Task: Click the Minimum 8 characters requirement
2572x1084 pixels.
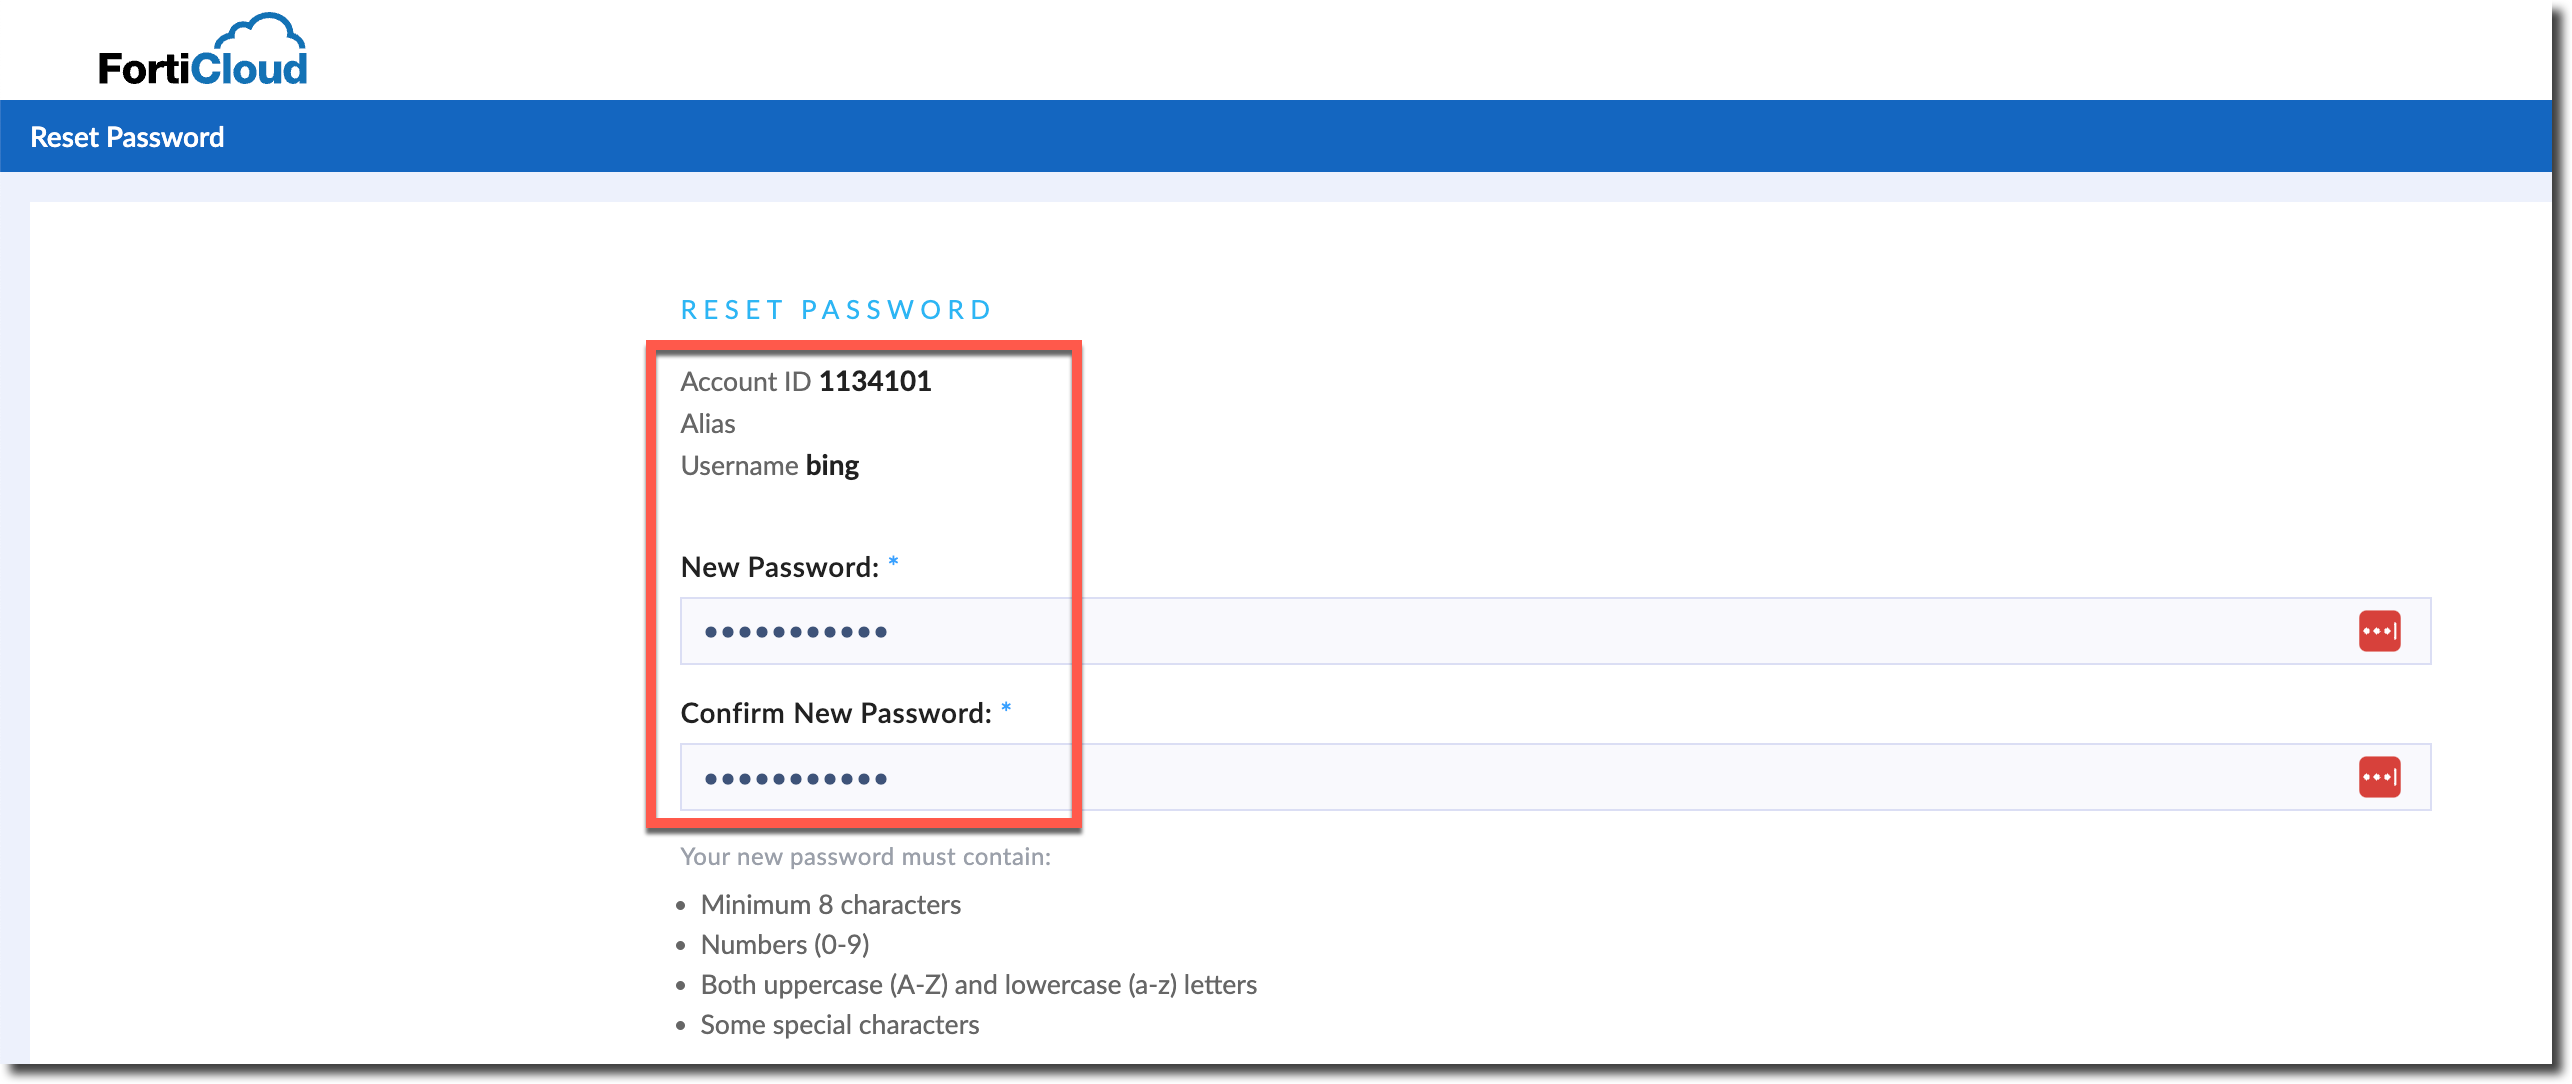Action: click(830, 905)
